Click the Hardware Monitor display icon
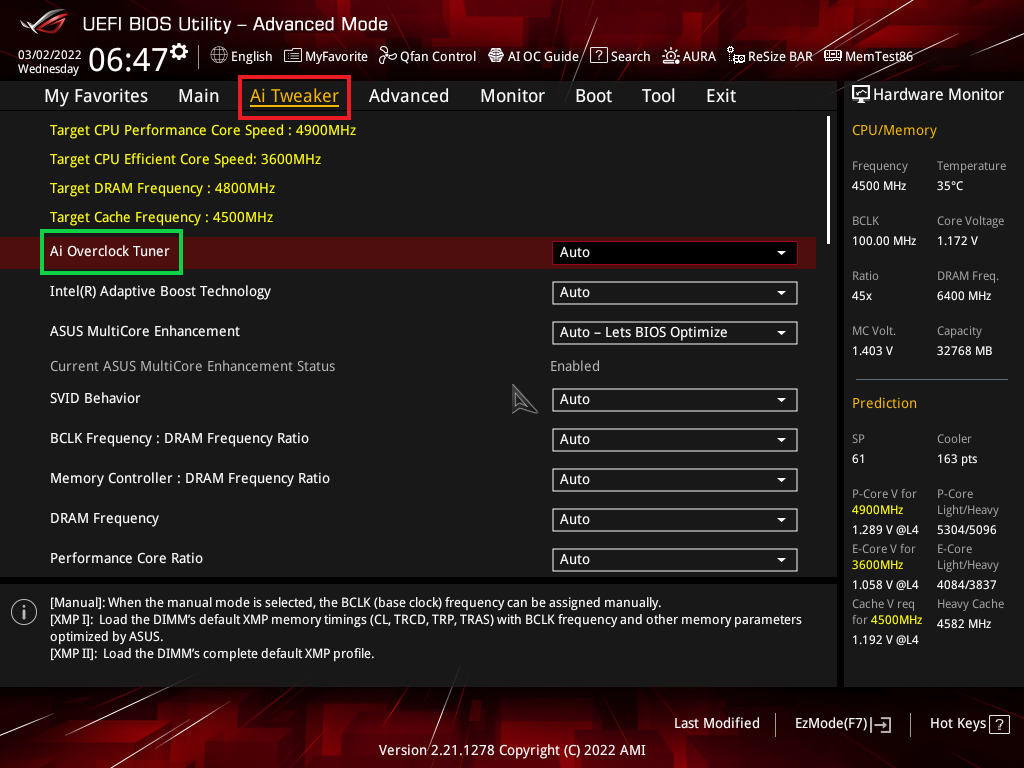The width and height of the screenshot is (1024, 768). pos(861,95)
